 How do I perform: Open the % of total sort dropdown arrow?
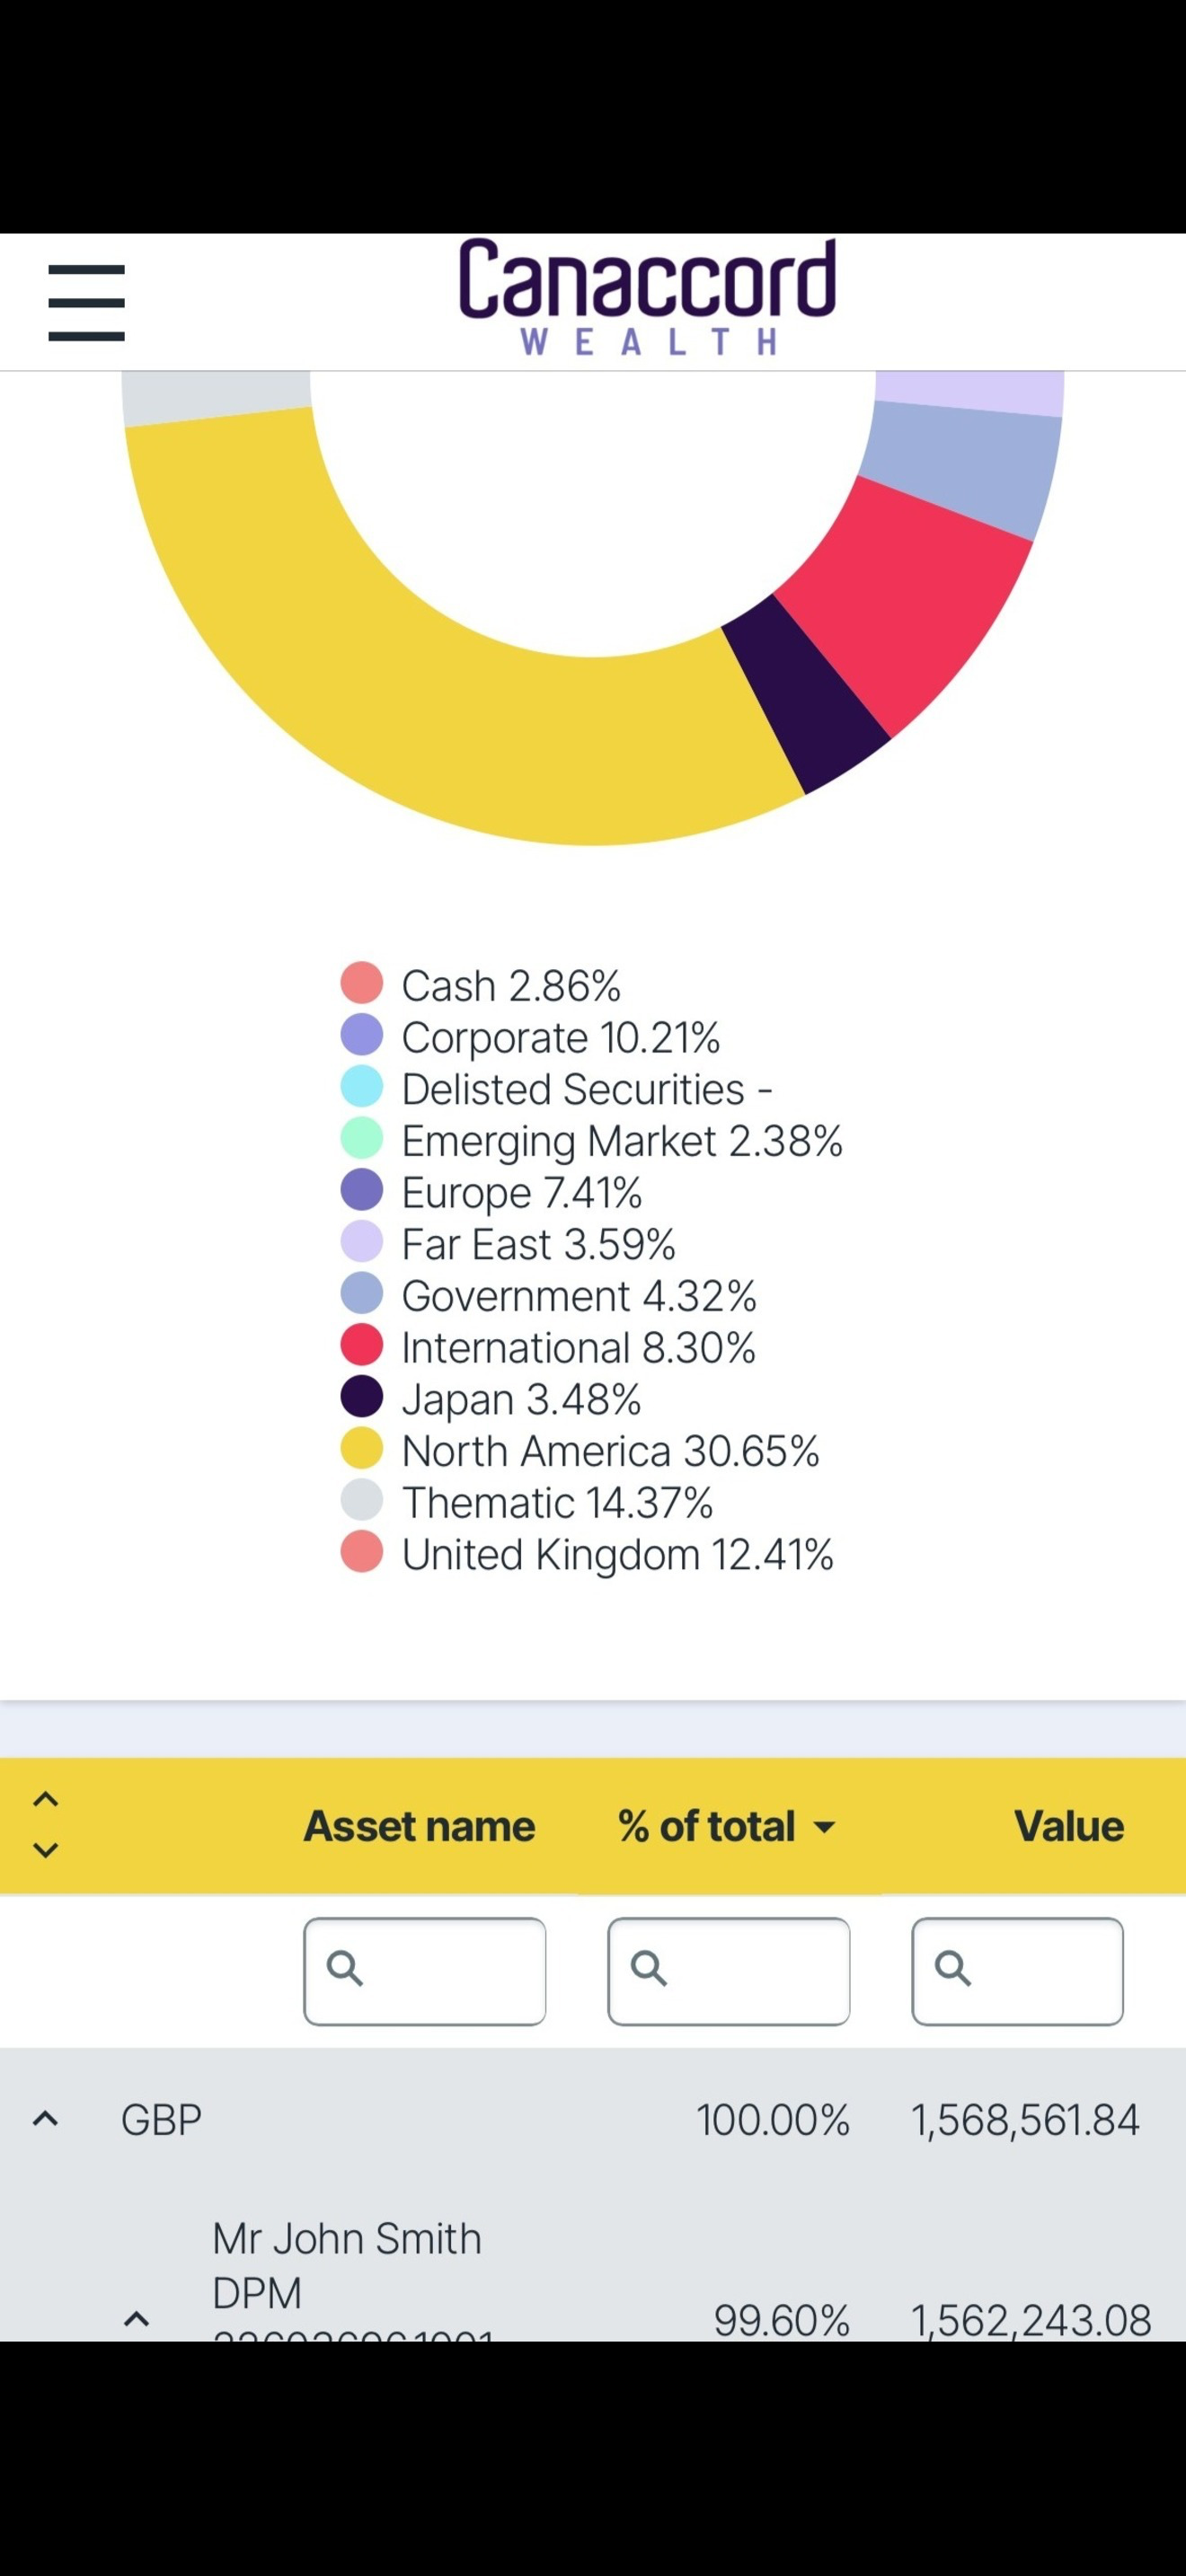825,1827
